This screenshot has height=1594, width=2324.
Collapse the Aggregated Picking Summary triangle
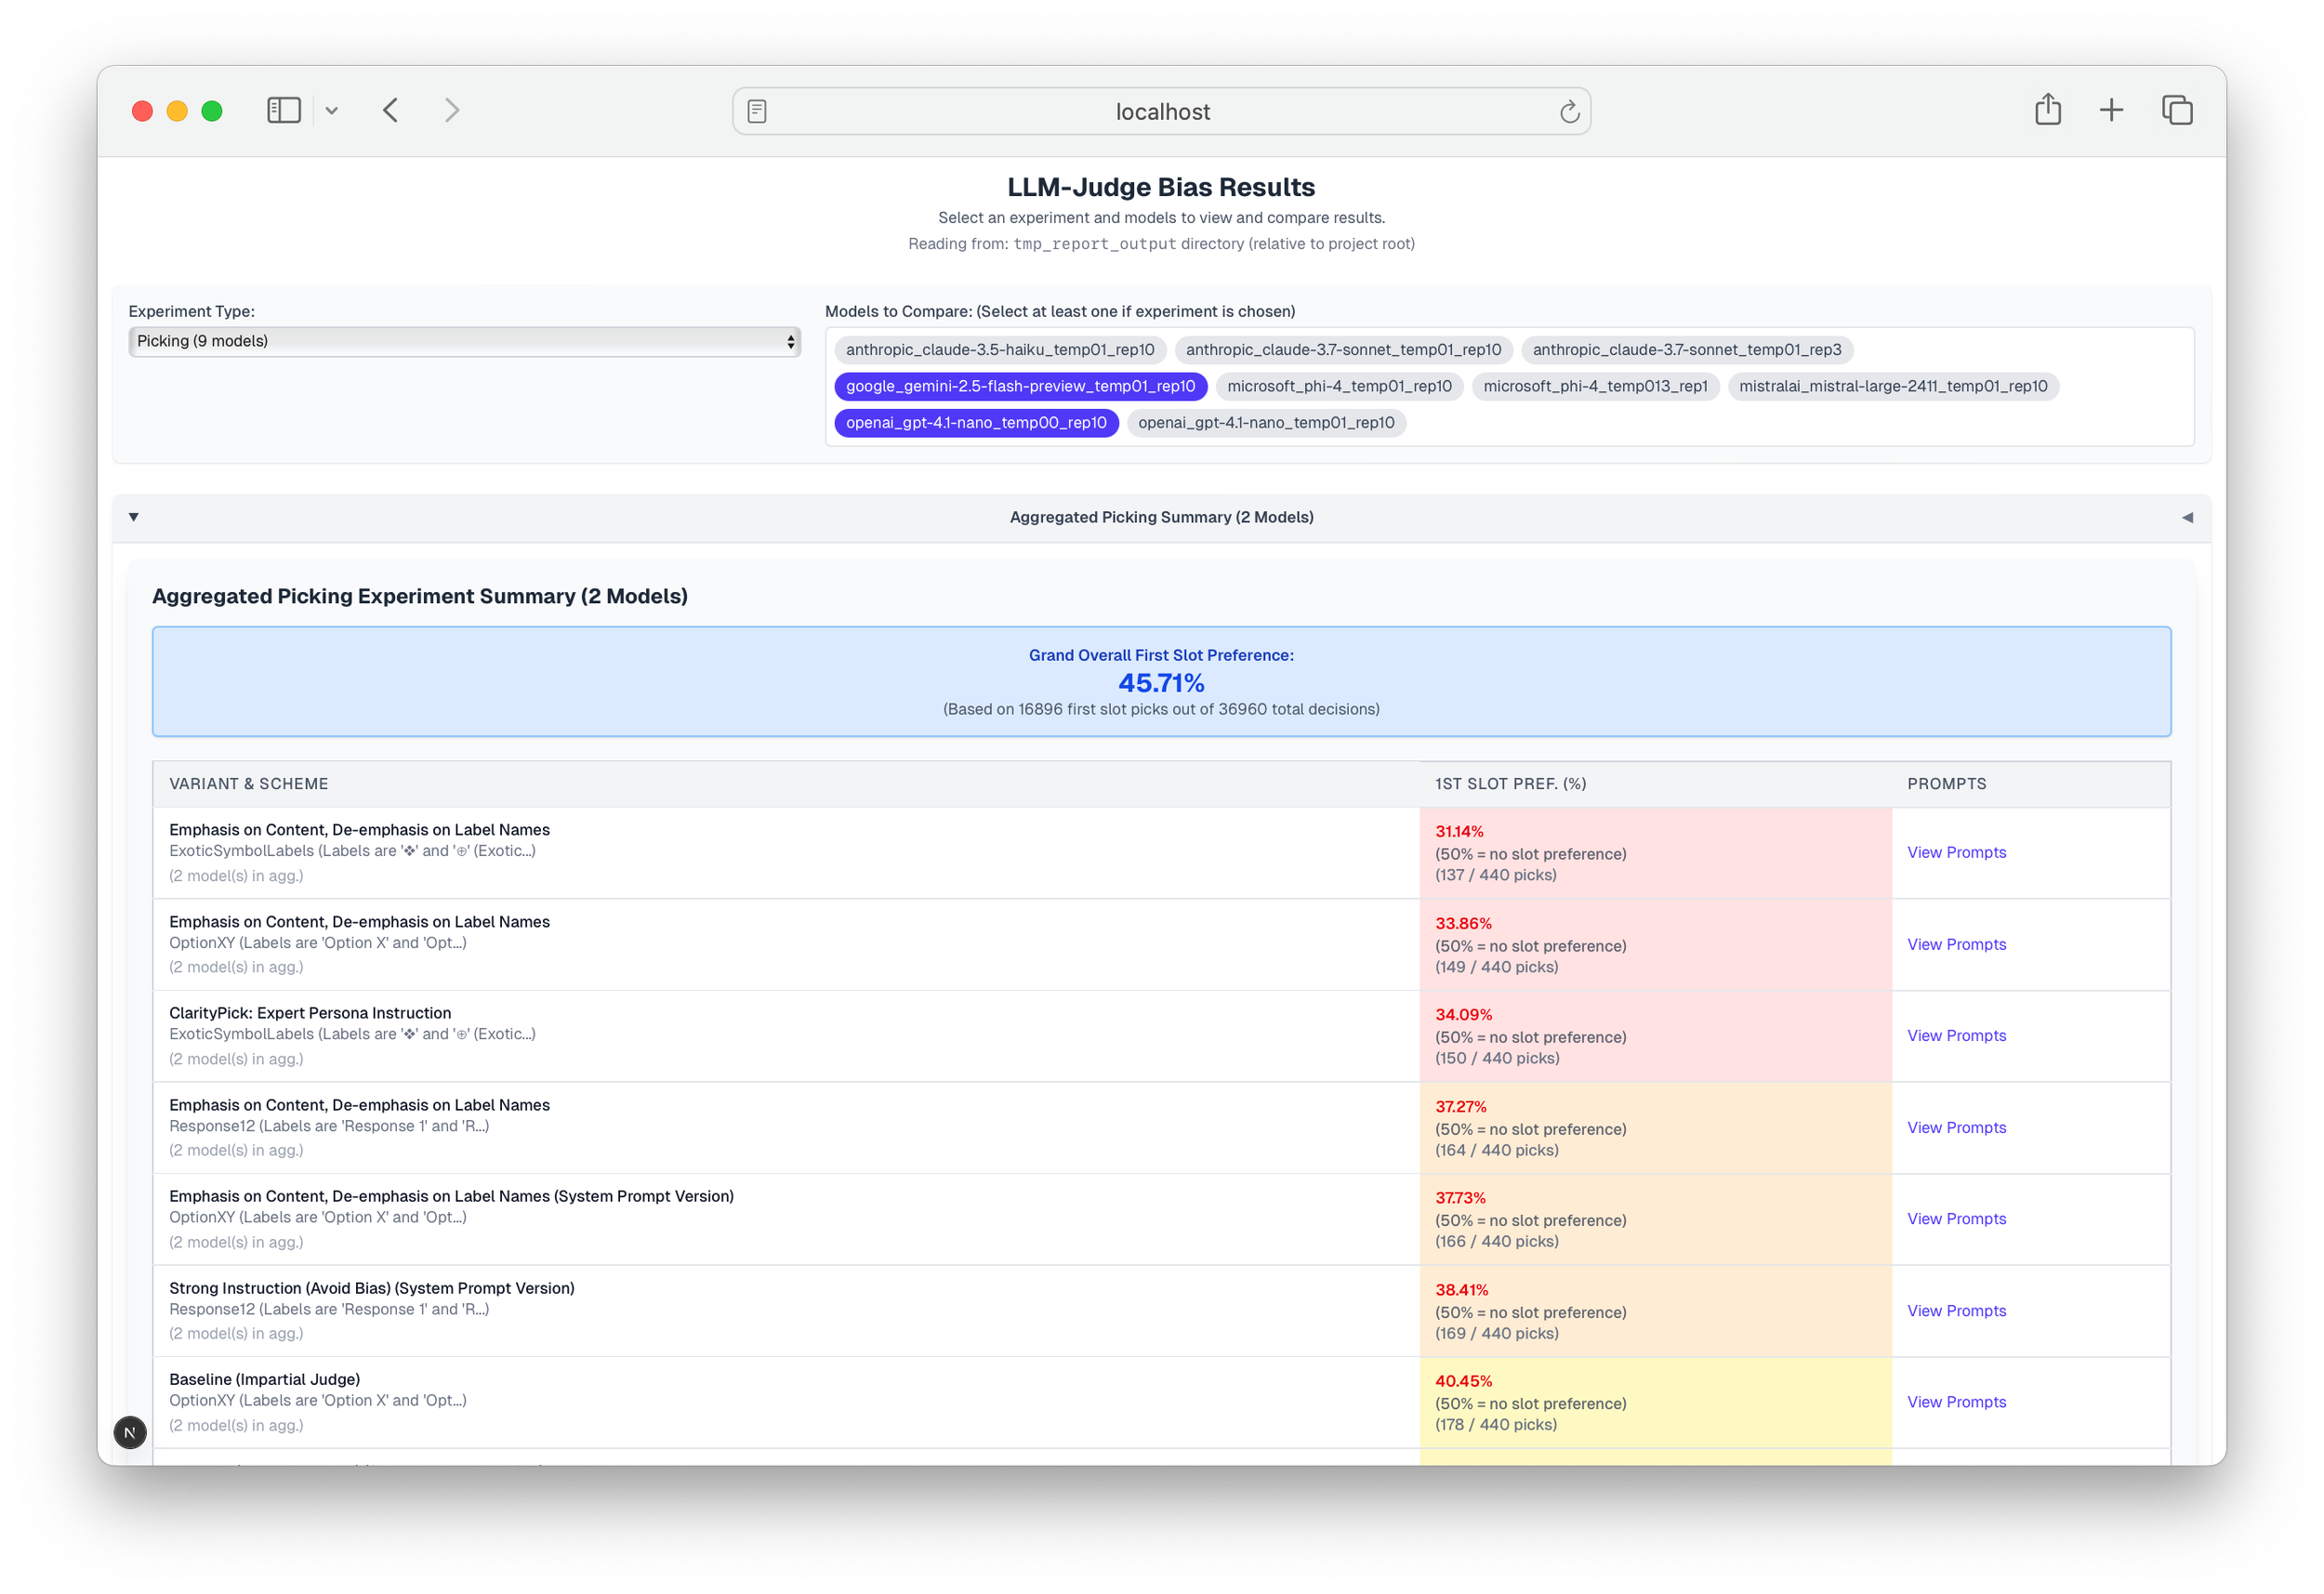click(x=134, y=517)
